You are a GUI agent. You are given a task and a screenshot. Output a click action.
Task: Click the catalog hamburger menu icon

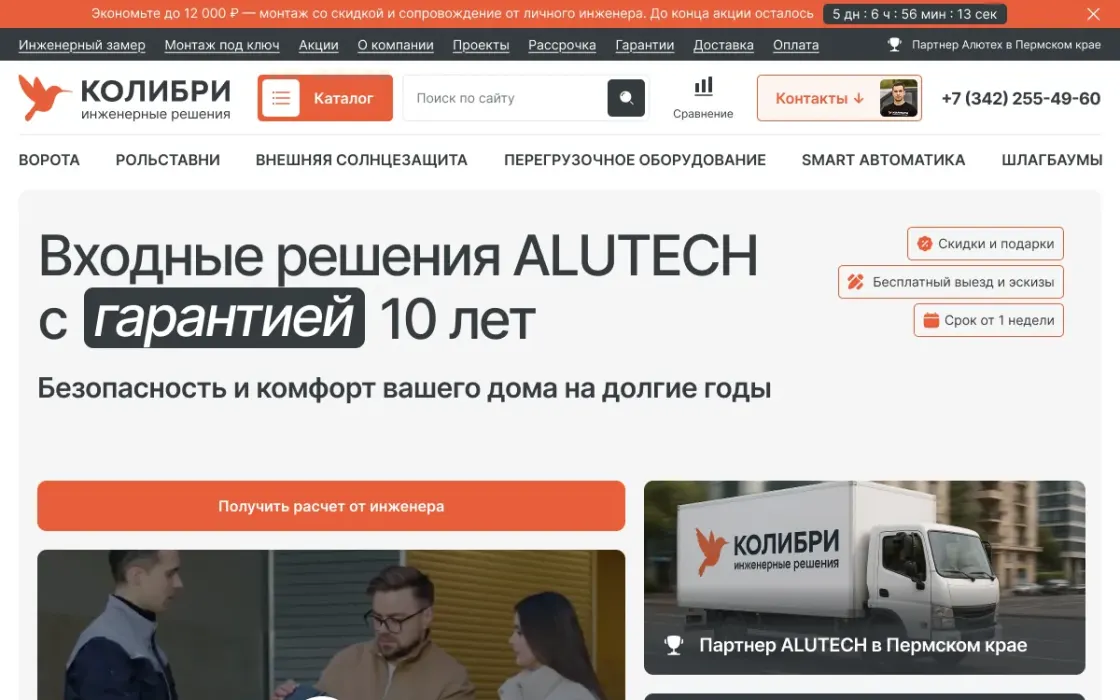point(281,98)
